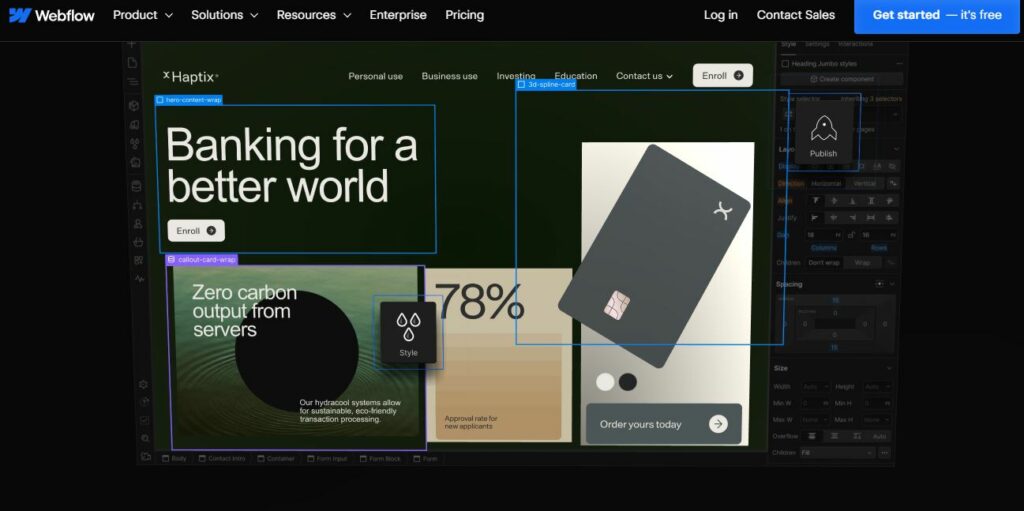Open the Width unit dropdown
1024x511 pixels.
click(x=825, y=387)
